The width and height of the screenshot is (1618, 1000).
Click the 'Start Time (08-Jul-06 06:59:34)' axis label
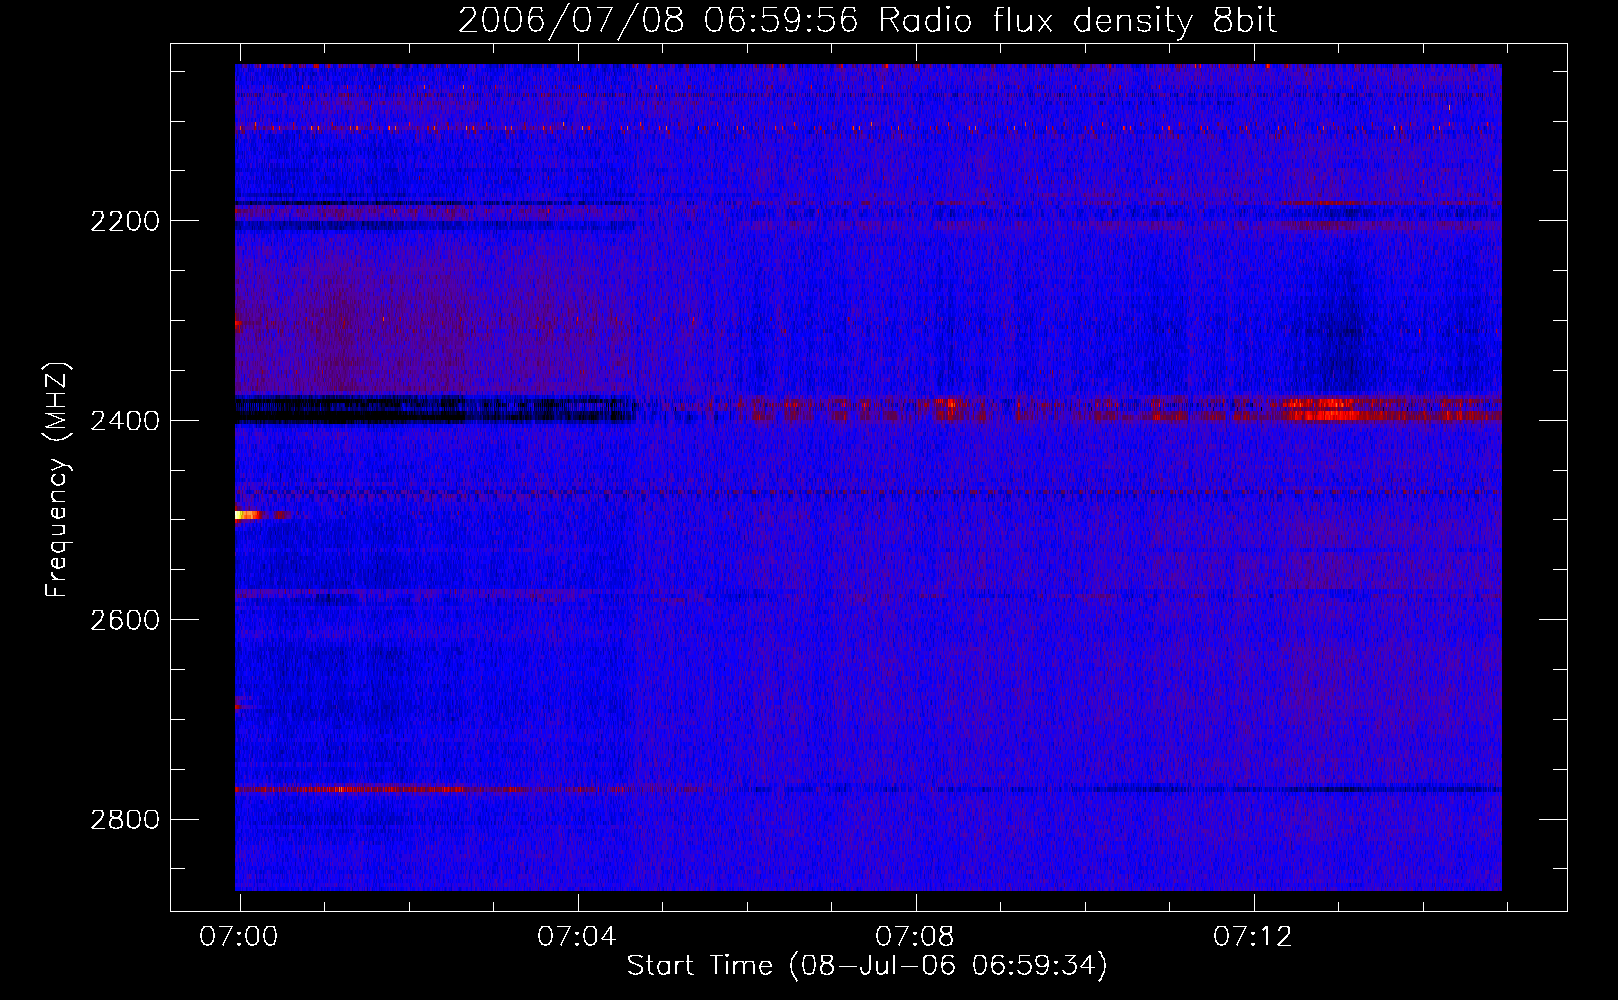867,966
